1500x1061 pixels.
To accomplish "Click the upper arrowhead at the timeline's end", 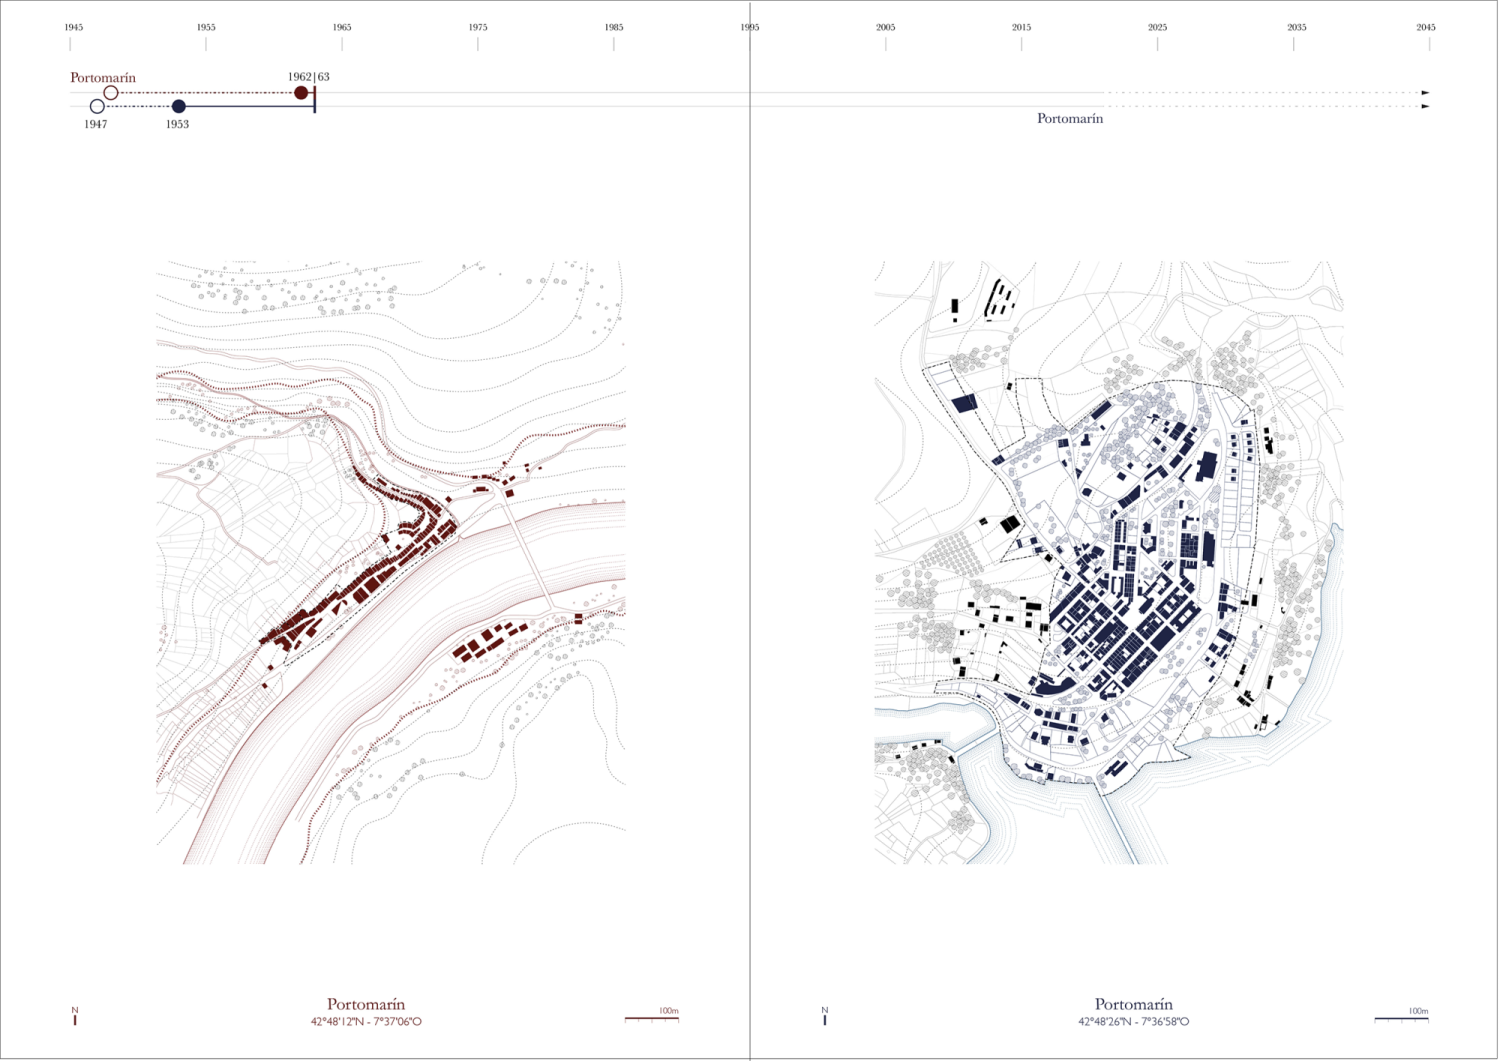I will tap(1425, 93).
